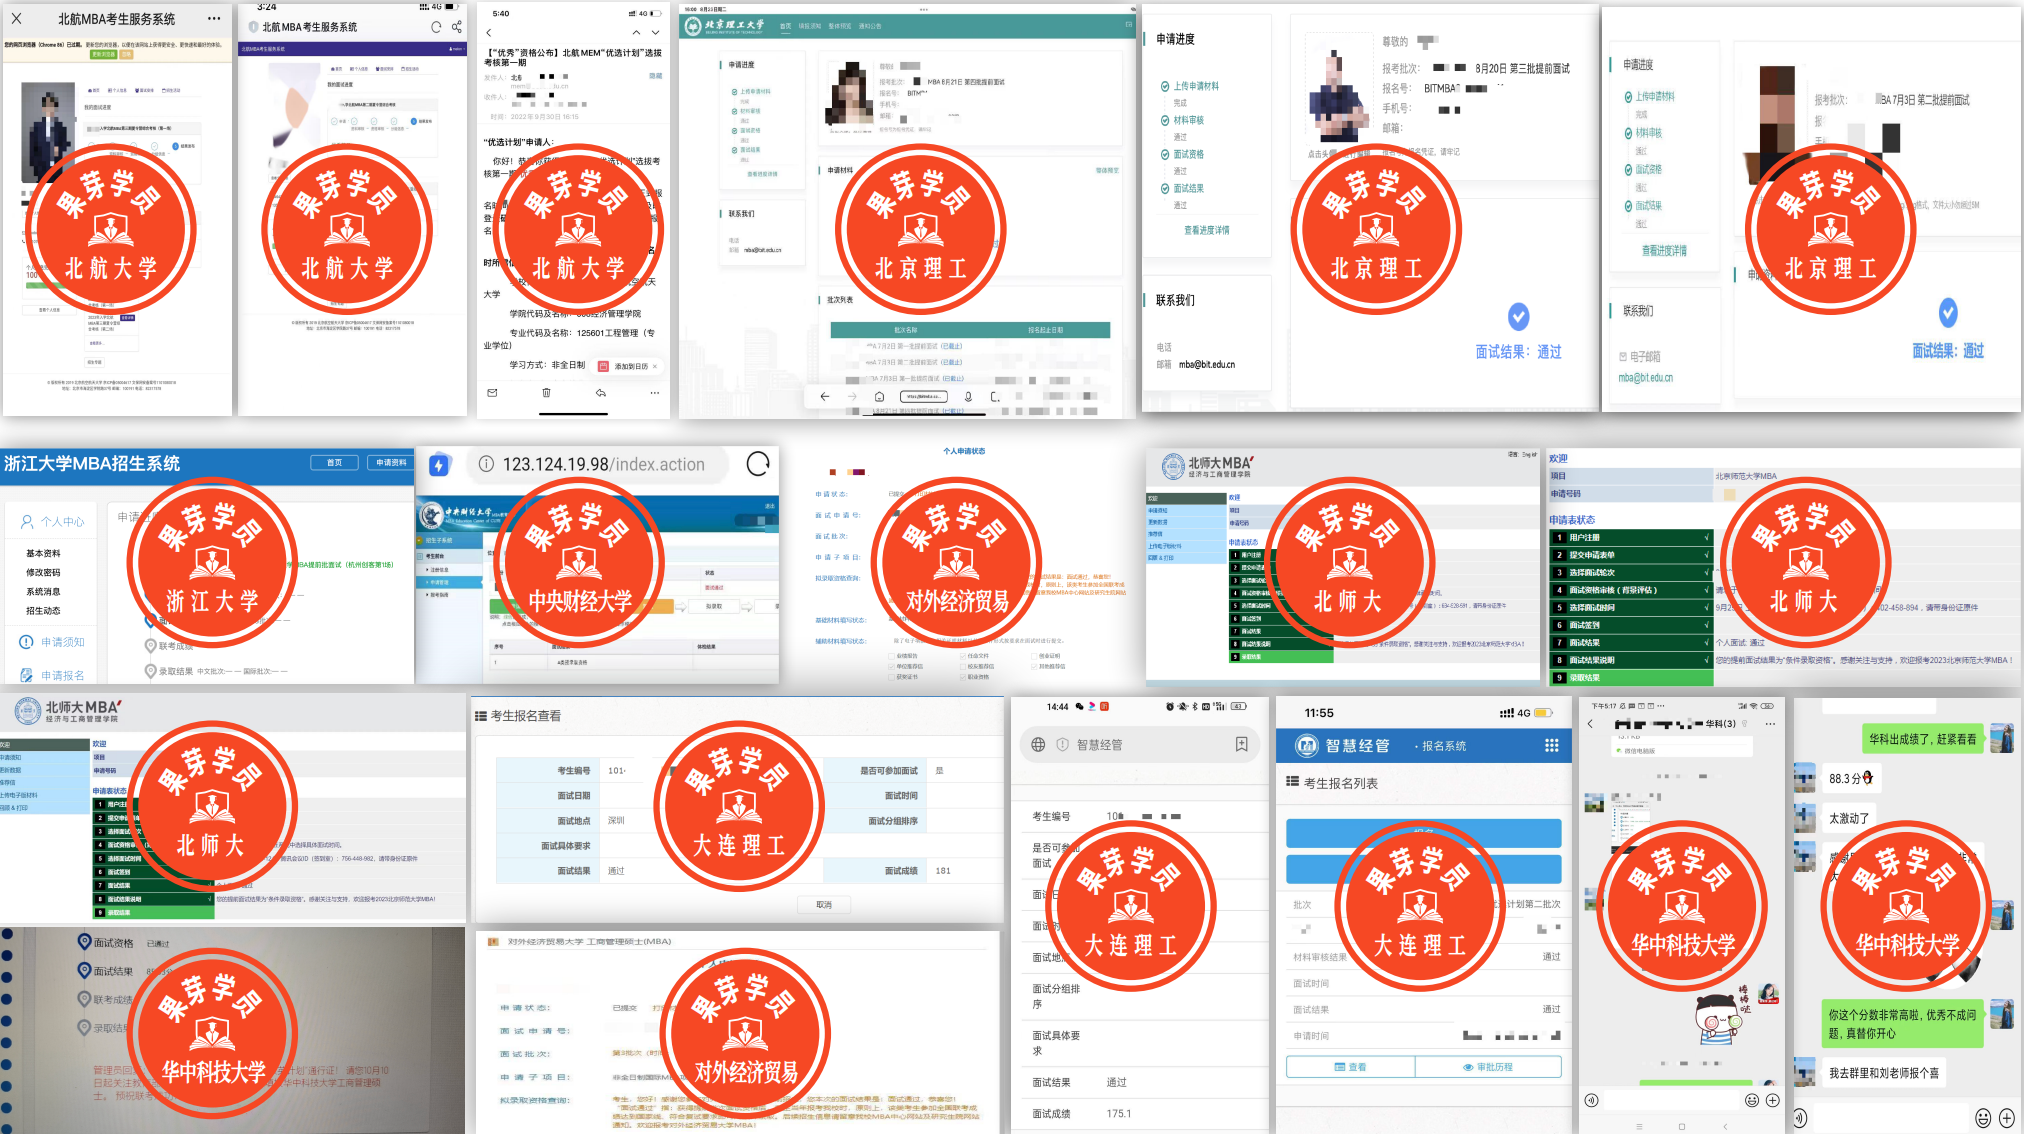Open the three-dot menu of 华科(3) chat

(x=1770, y=723)
